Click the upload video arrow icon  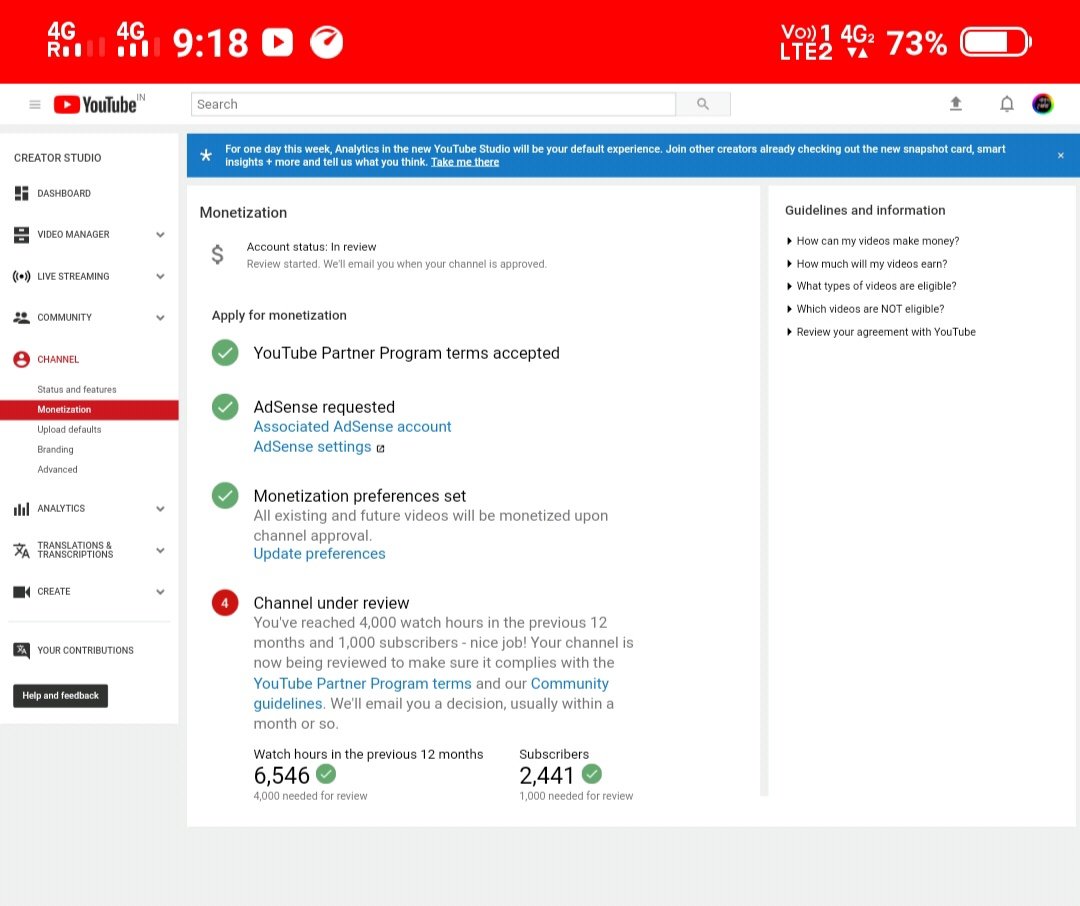click(x=955, y=103)
